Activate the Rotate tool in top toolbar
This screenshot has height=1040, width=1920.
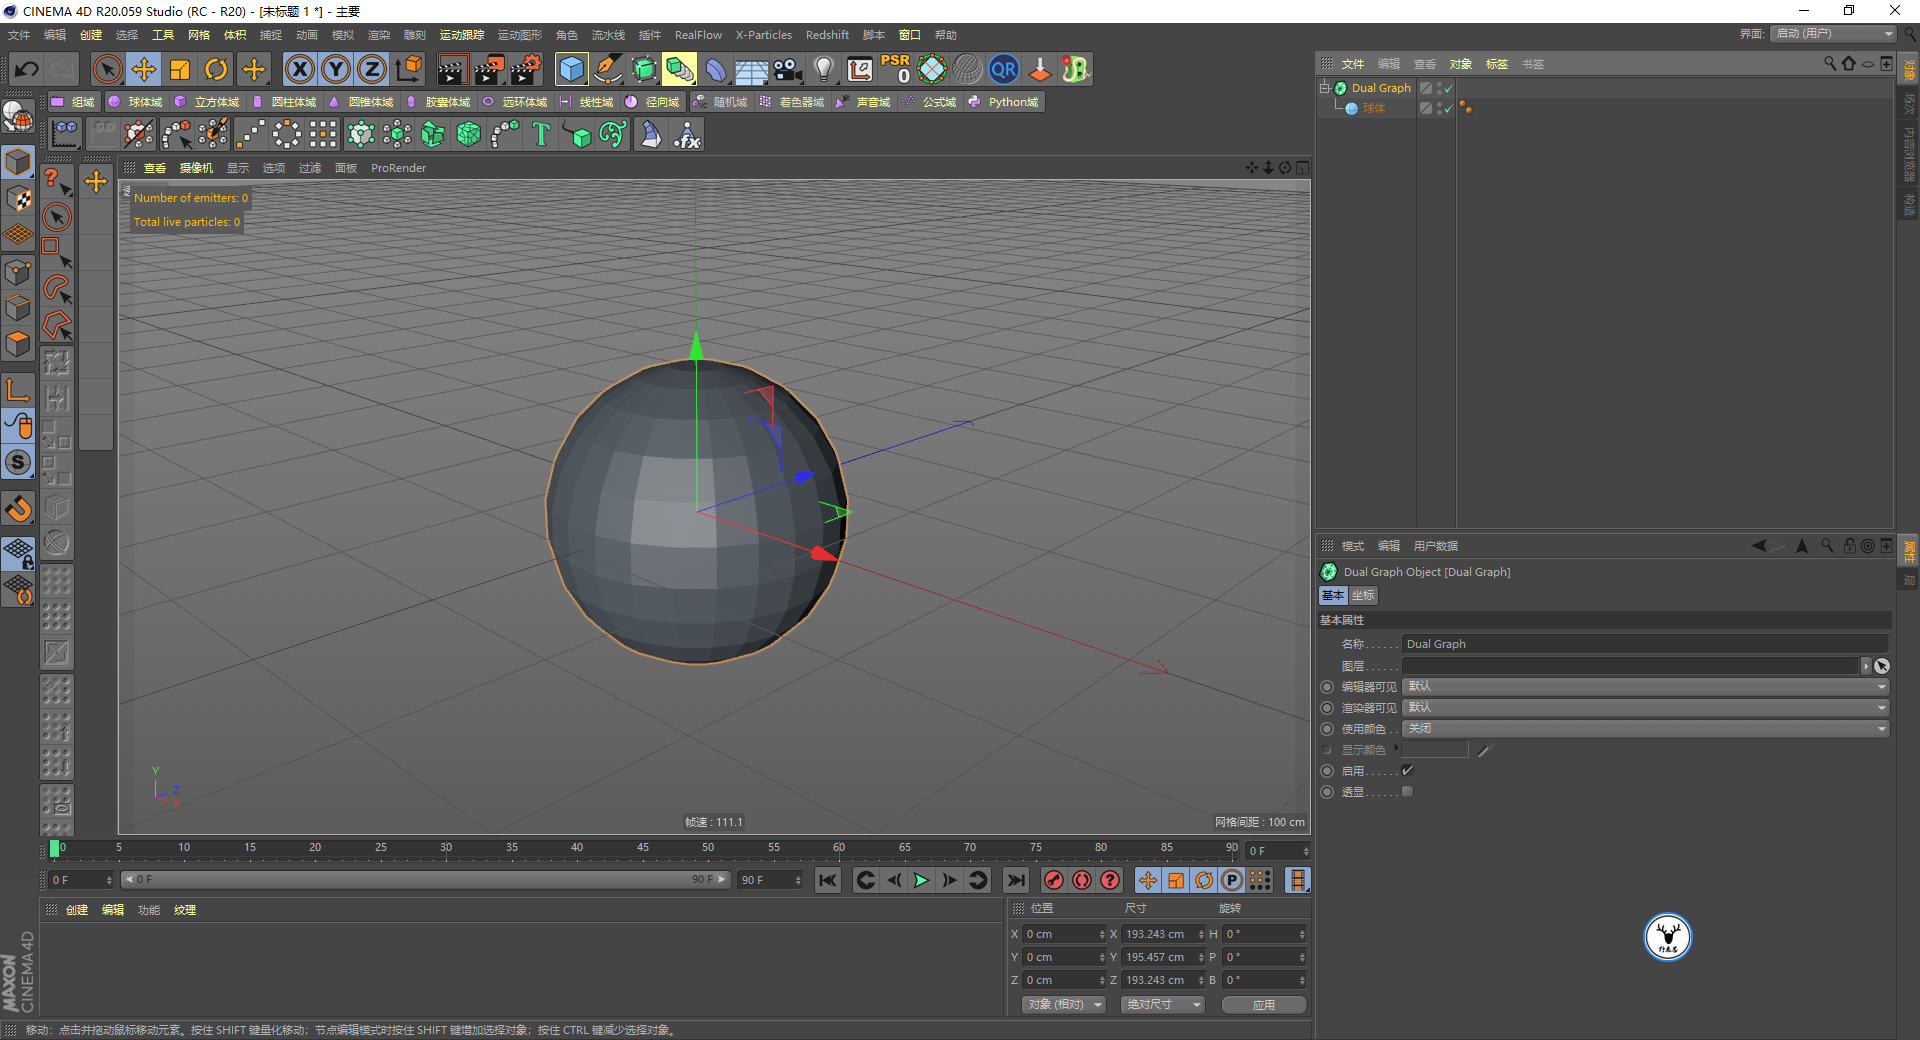pos(216,69)
